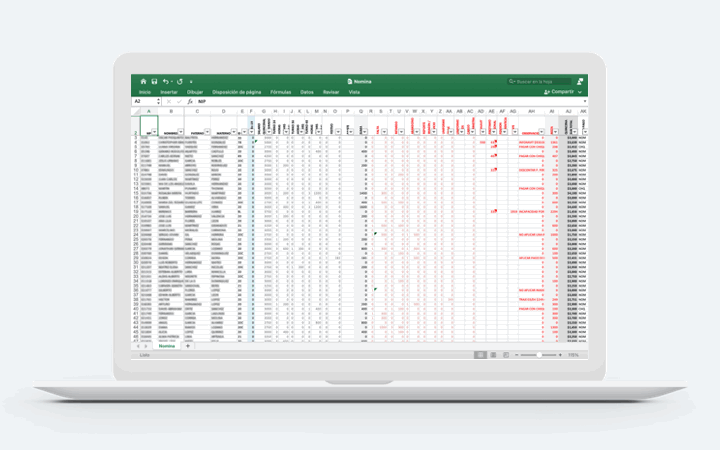720x450 pixels.
Task: Open the NIP column filter dropdown
Action: pyautogui.click(x=154, y=132)
